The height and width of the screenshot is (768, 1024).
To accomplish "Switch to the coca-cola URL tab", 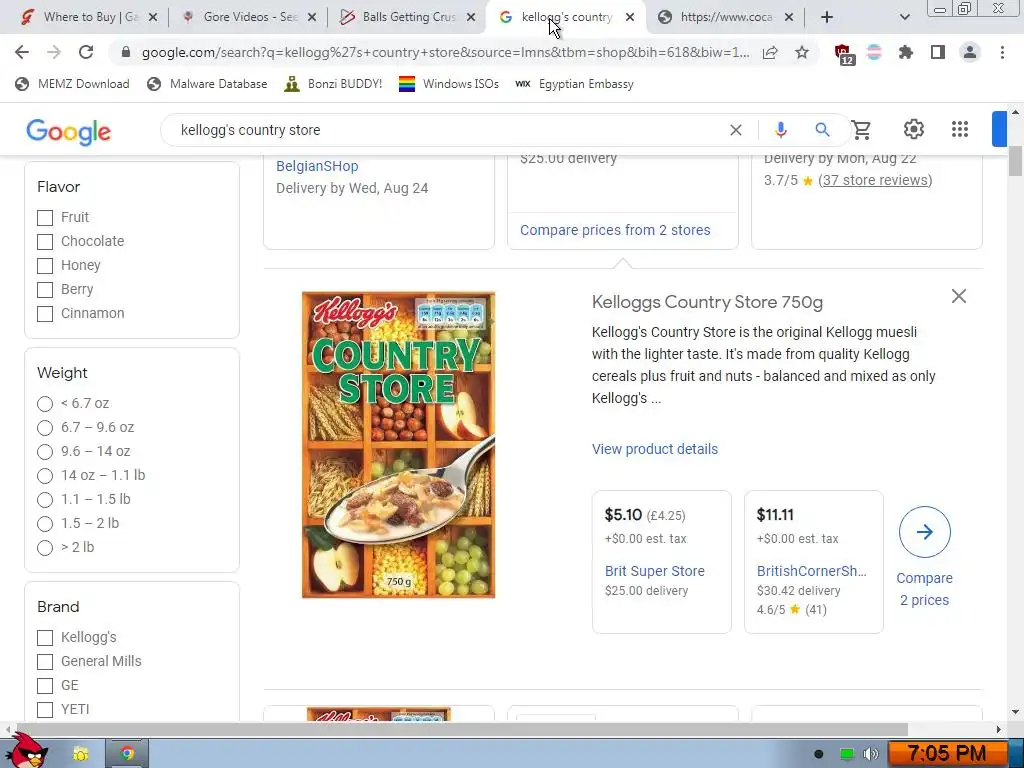I will point(724,17).
